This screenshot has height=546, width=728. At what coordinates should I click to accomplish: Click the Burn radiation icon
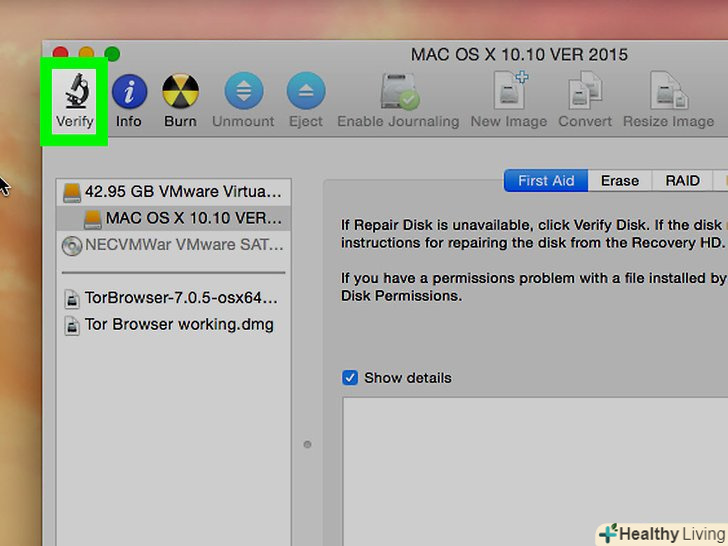point(181,91)
